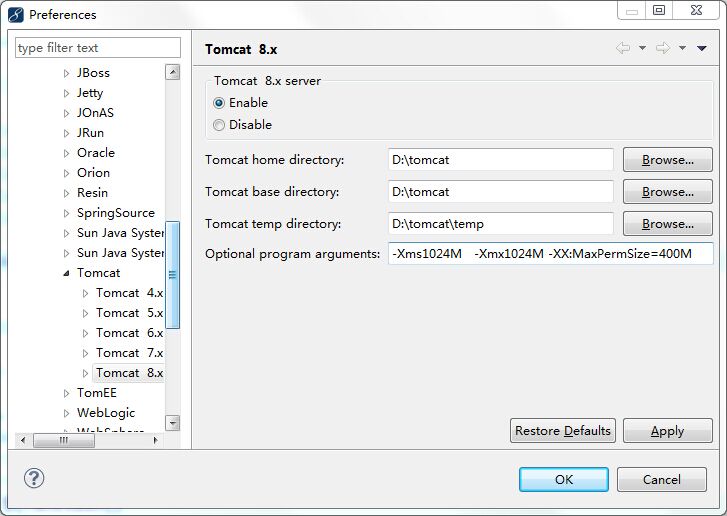Cancel the Preferences dialog
The height and width of the screenshot is (516, 727).
click(x=662, y=479)
